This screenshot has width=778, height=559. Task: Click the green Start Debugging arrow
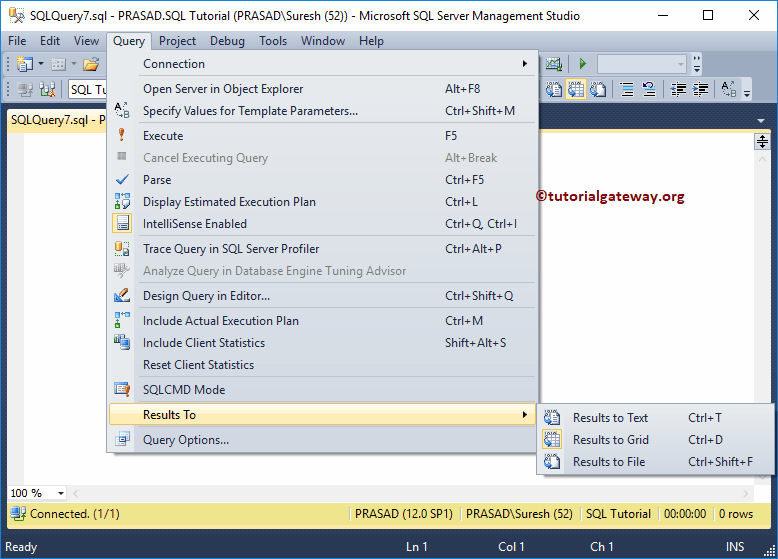[583, 63]
